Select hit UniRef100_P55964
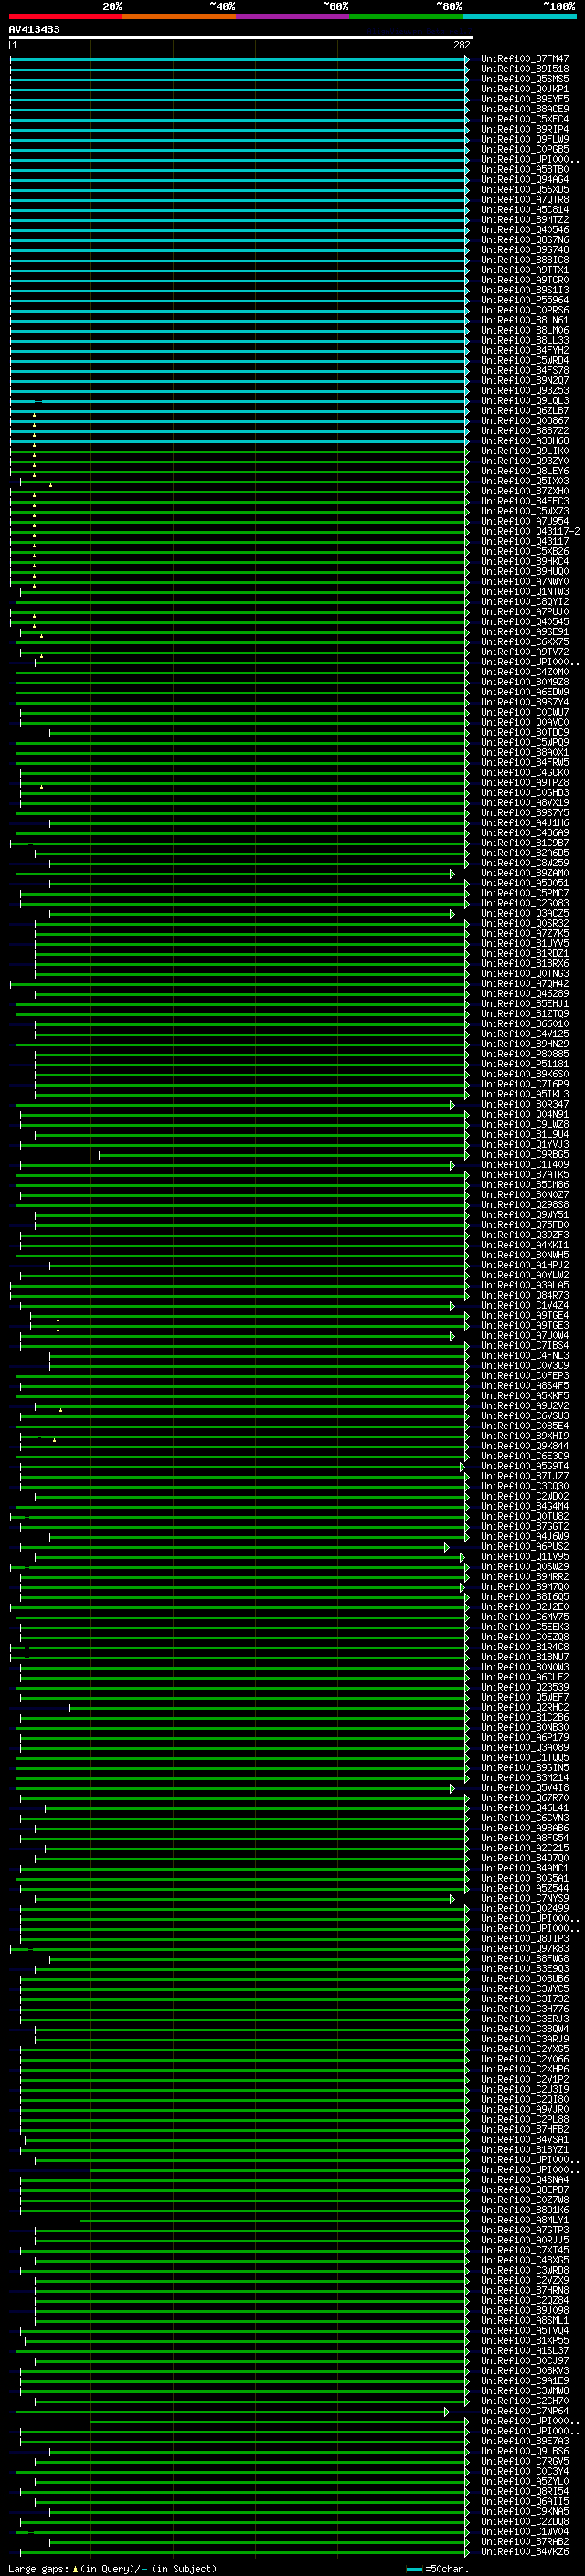The height and width of the screenshot is (2576, 585). point(525,300)
